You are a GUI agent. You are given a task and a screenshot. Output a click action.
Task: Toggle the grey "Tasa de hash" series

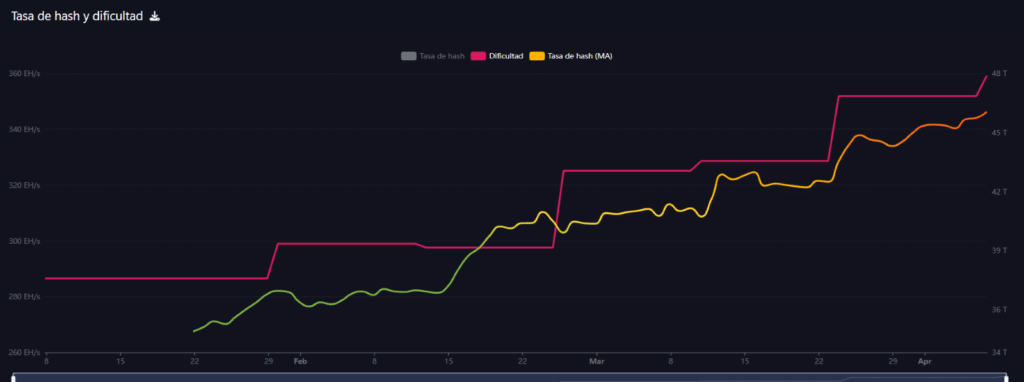point(433,56)
